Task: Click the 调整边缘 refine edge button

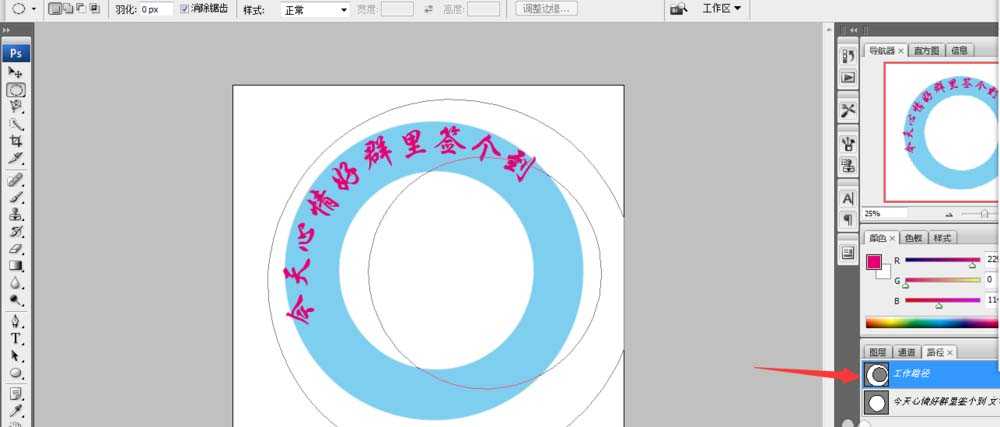Action: coord(548,9)
